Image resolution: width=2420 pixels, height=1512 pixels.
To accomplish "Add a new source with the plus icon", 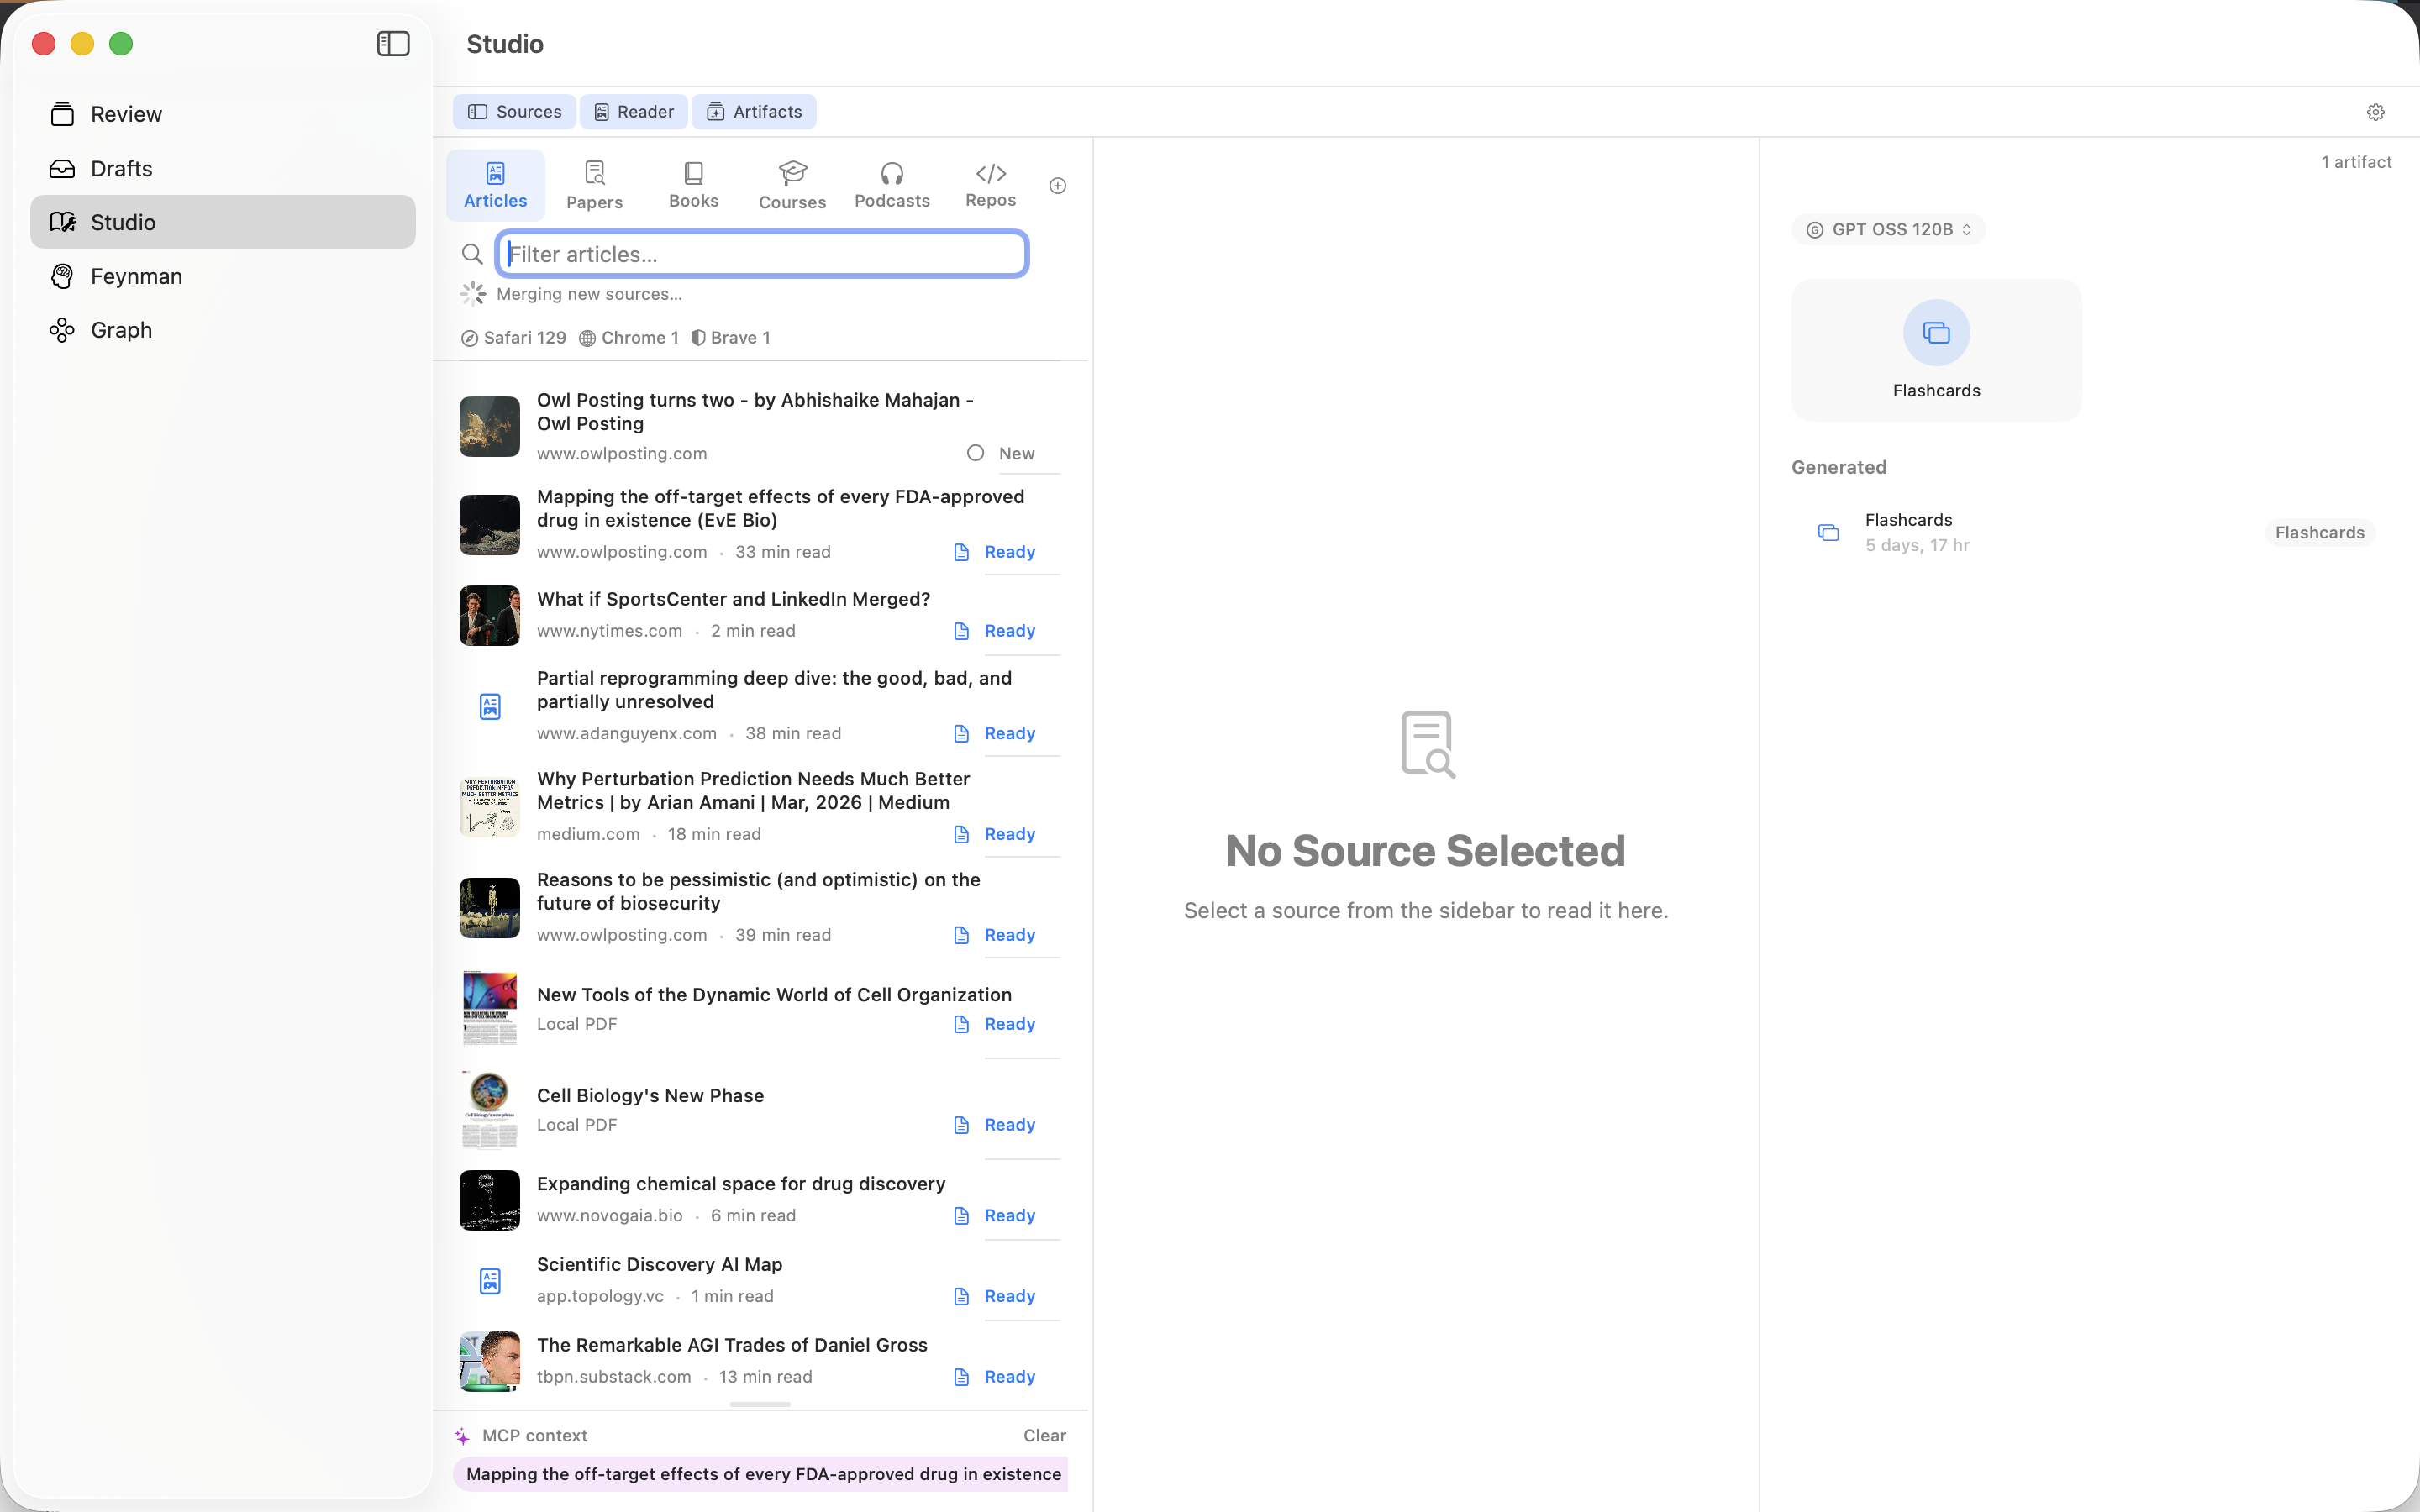I will [1057, 185].
